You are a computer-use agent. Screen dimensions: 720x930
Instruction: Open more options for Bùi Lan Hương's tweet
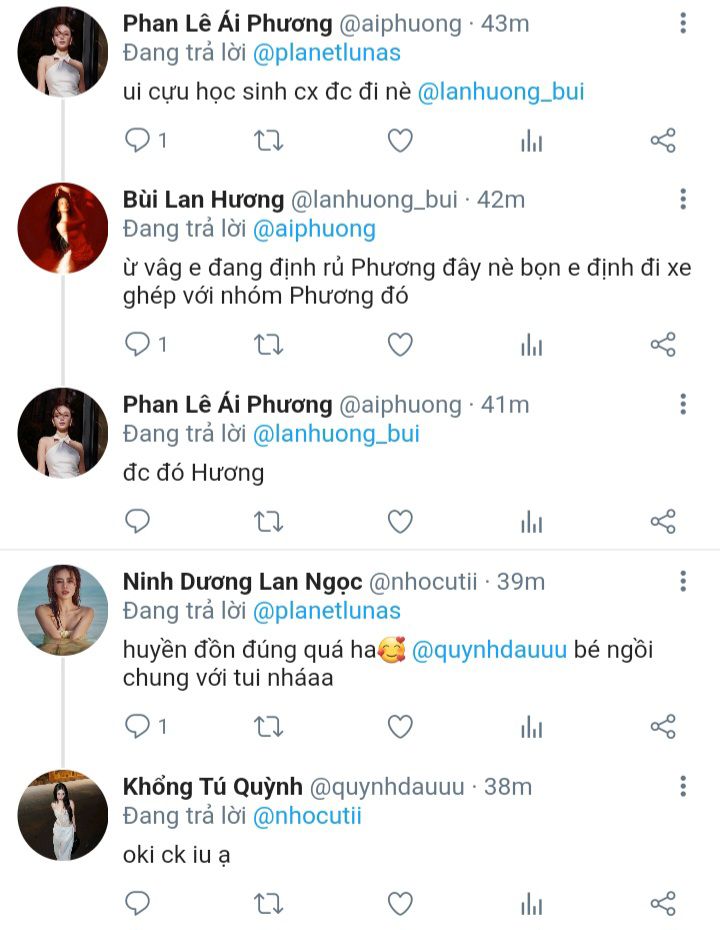683,199
